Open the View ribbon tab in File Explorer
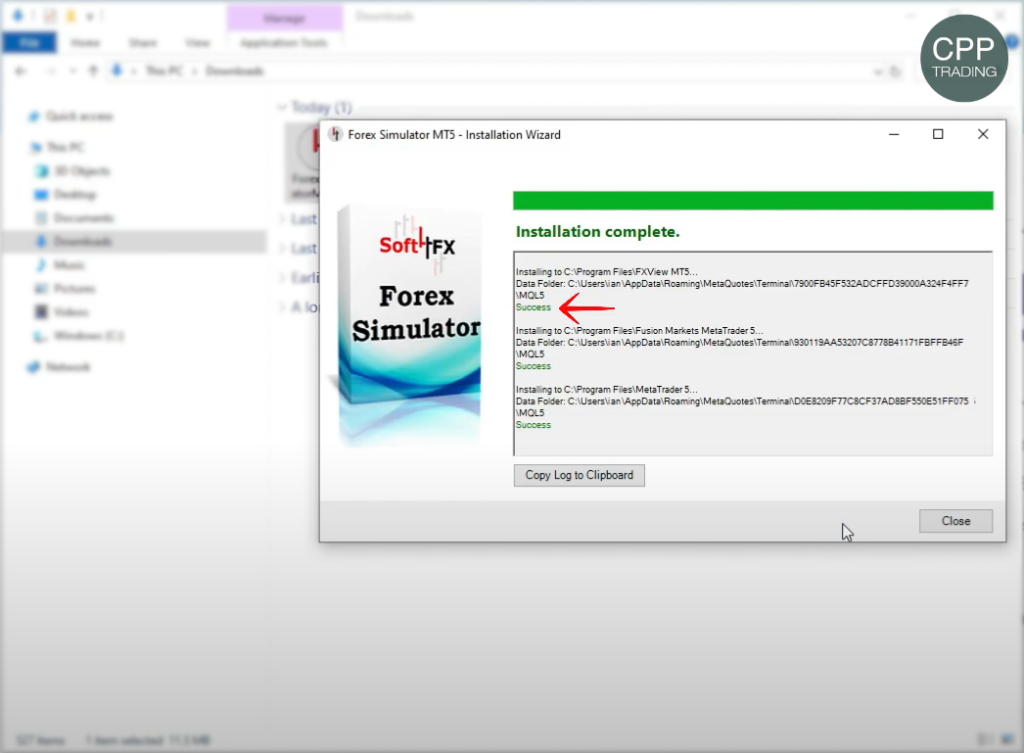This screenshot has width=1024, height=753. click(197, 43)
